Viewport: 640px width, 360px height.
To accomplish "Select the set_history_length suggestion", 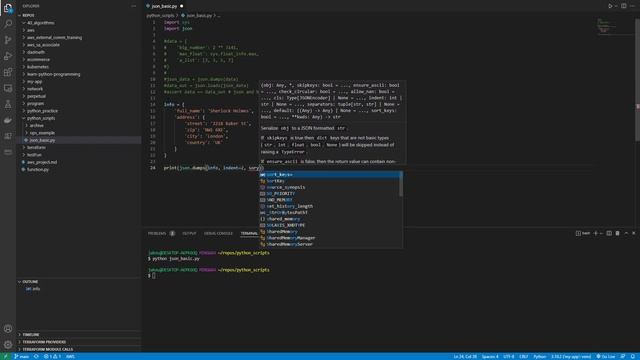I will [x=331, y=206].
